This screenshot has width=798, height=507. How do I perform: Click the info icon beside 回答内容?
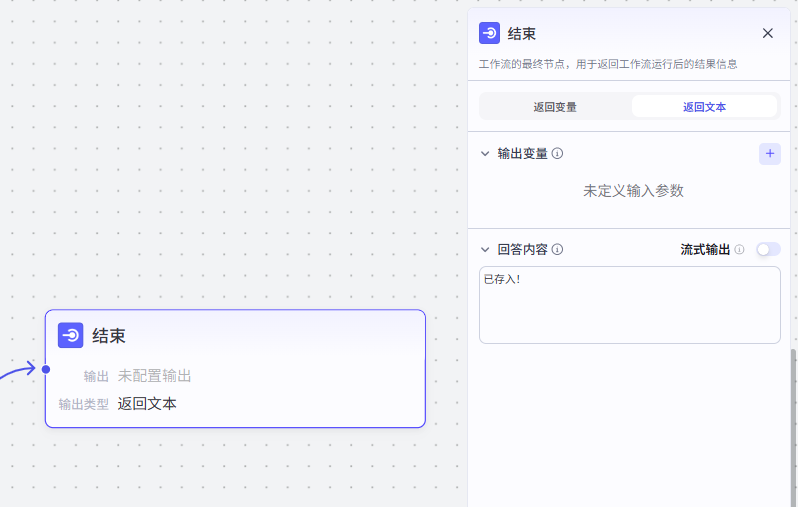point(558,250)
